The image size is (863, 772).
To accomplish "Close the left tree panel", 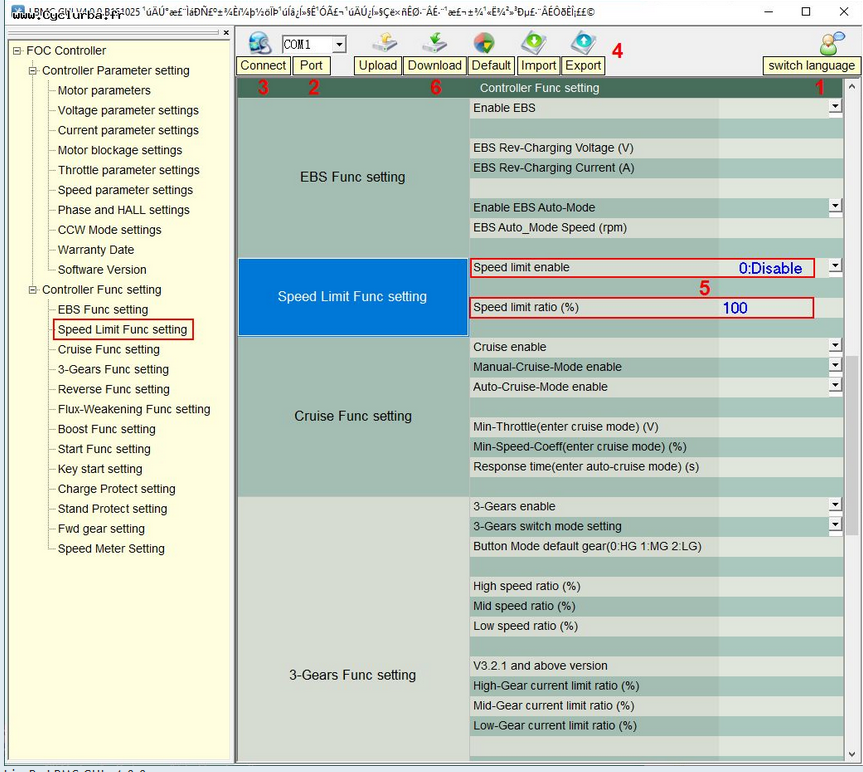I will [x=226, y=32].
